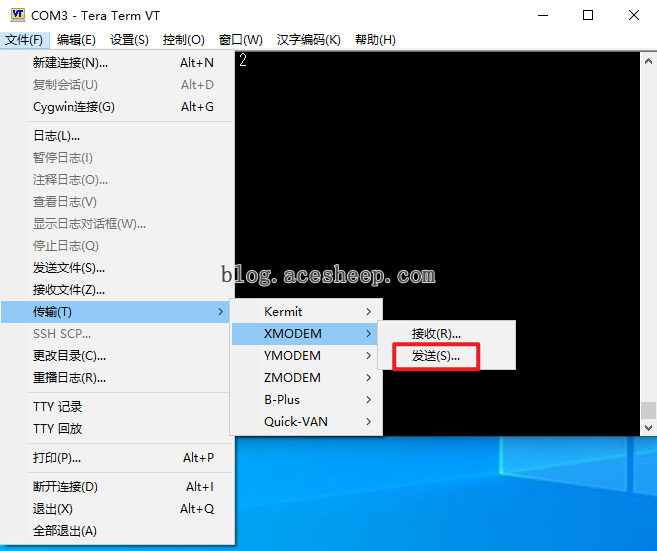The height and width of the screenshot is (551, 657).
Task: Close the Tera Term window
Action: click(x=634, y=16)
